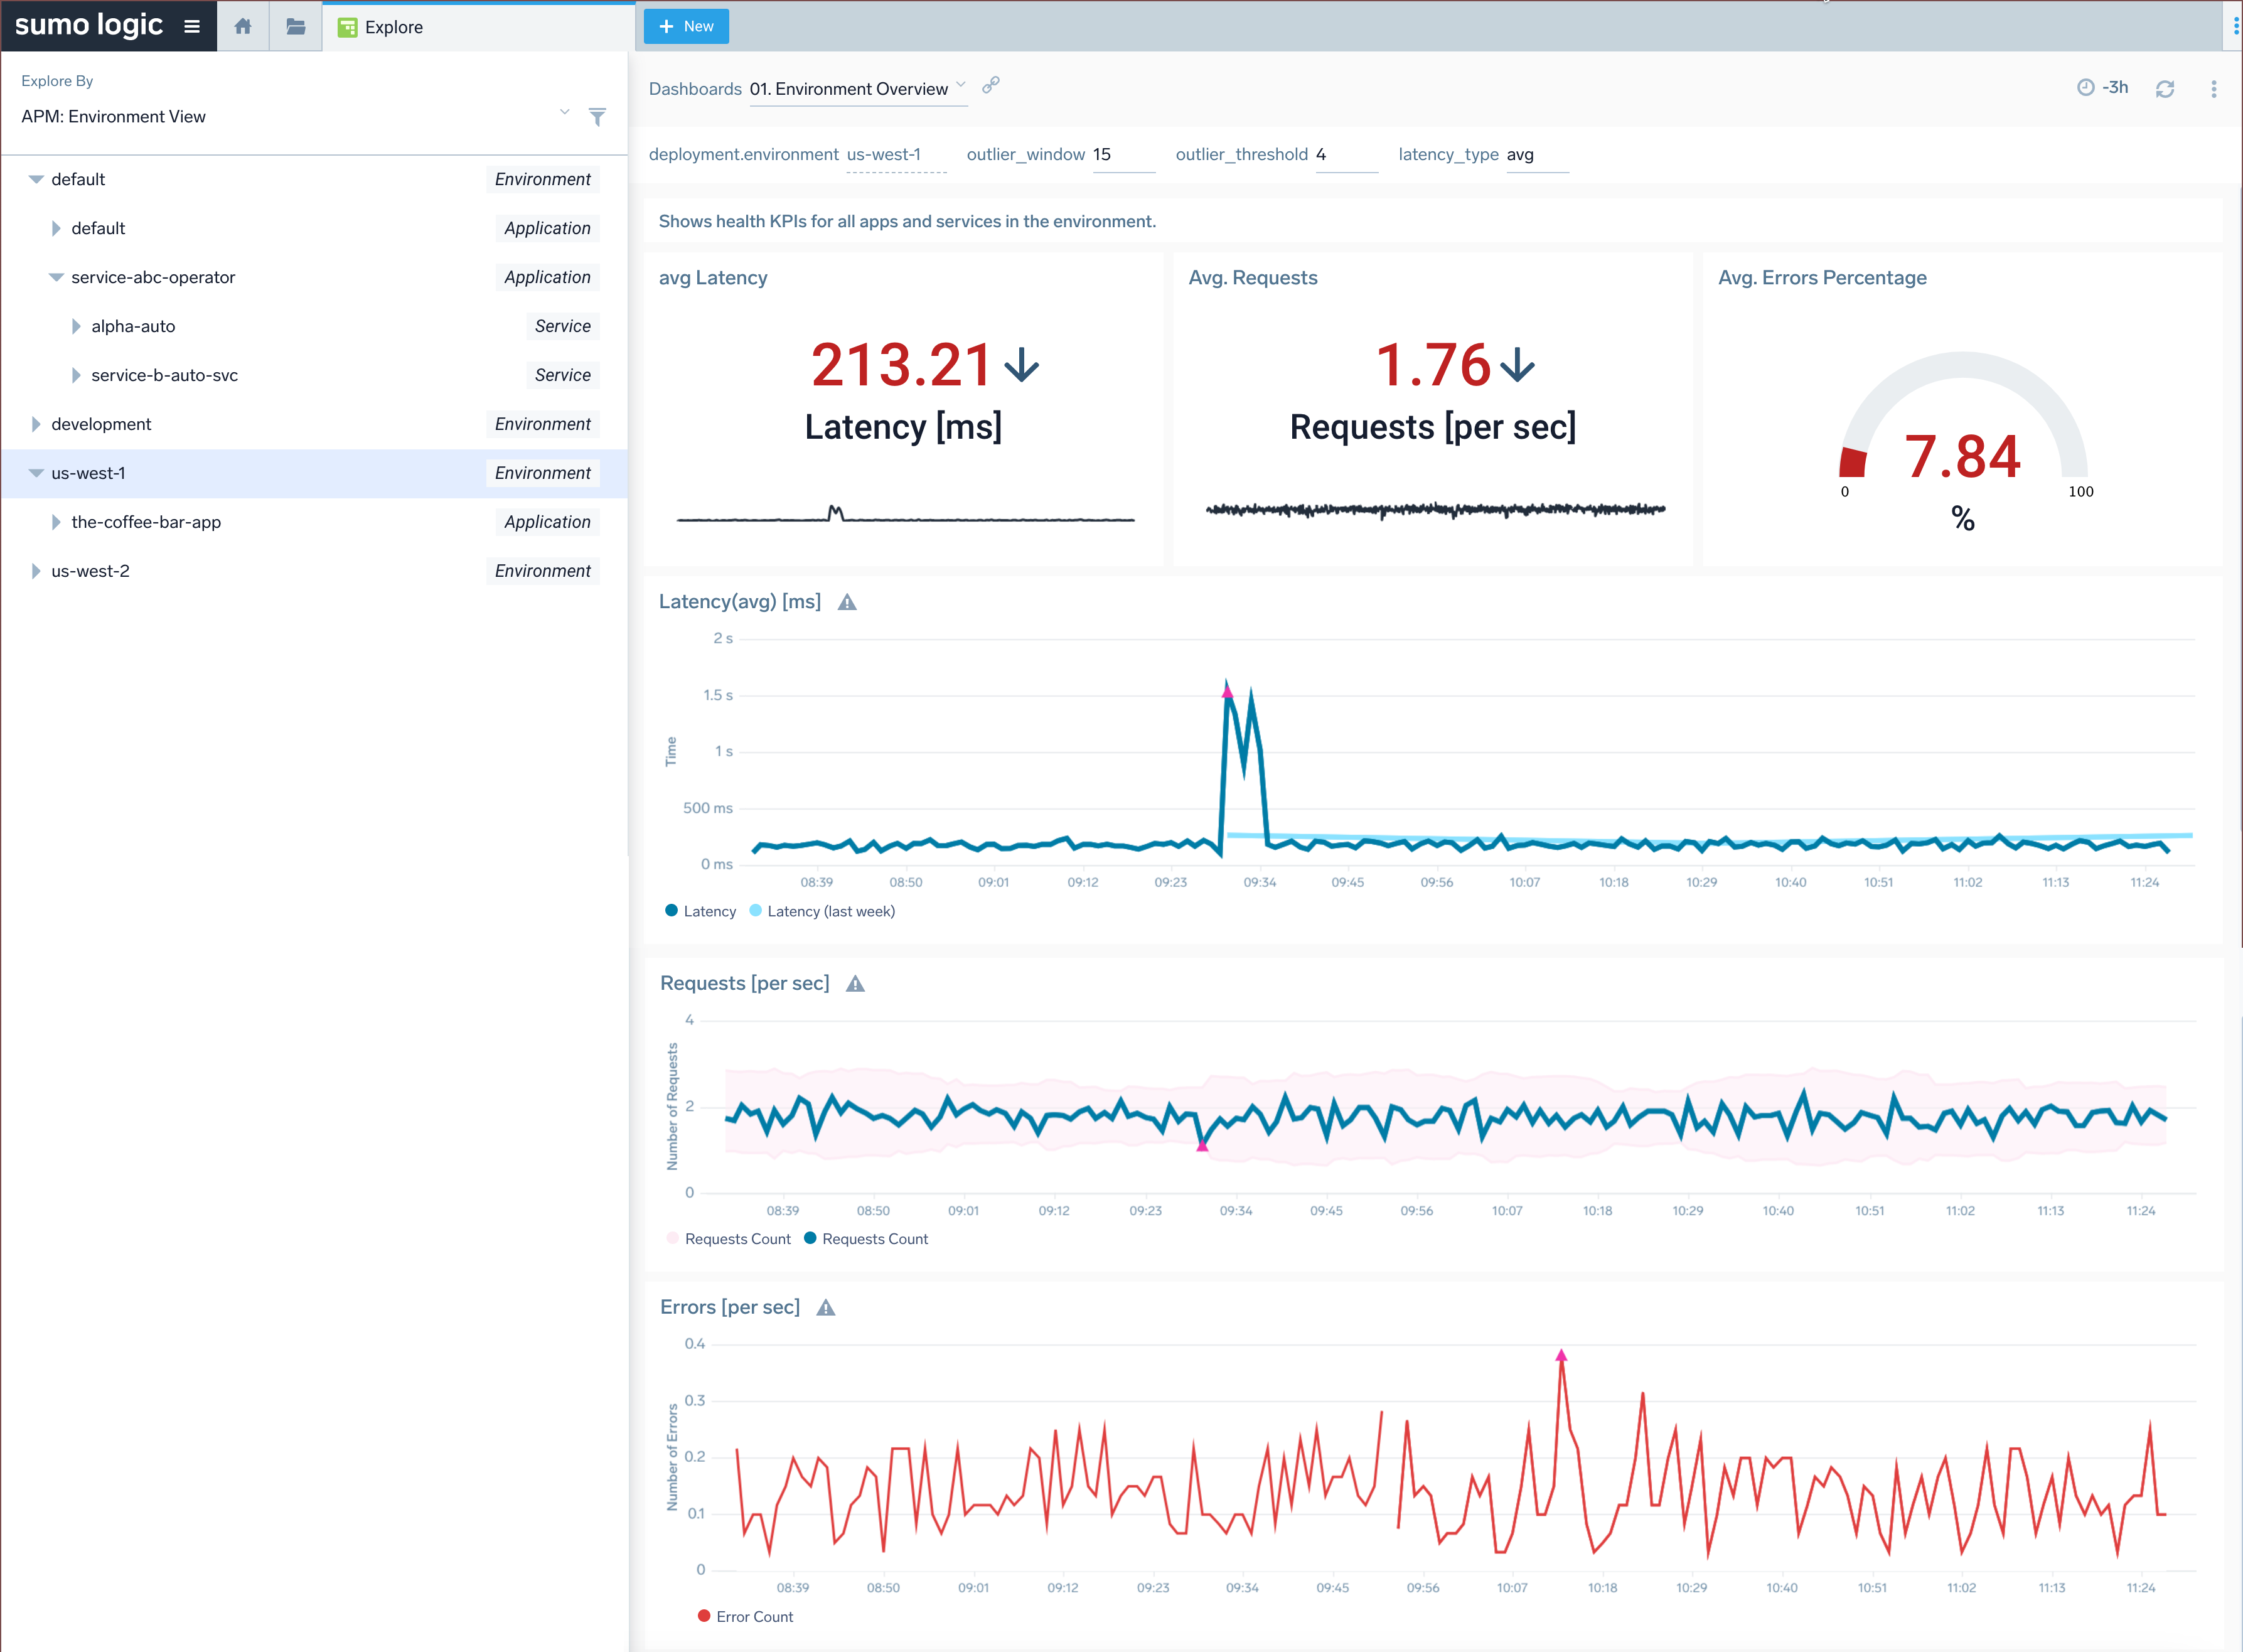Expand the-coffee-bar-app Application node
This screenshot has width=2243, height=1652.
(x=56, y=523)
